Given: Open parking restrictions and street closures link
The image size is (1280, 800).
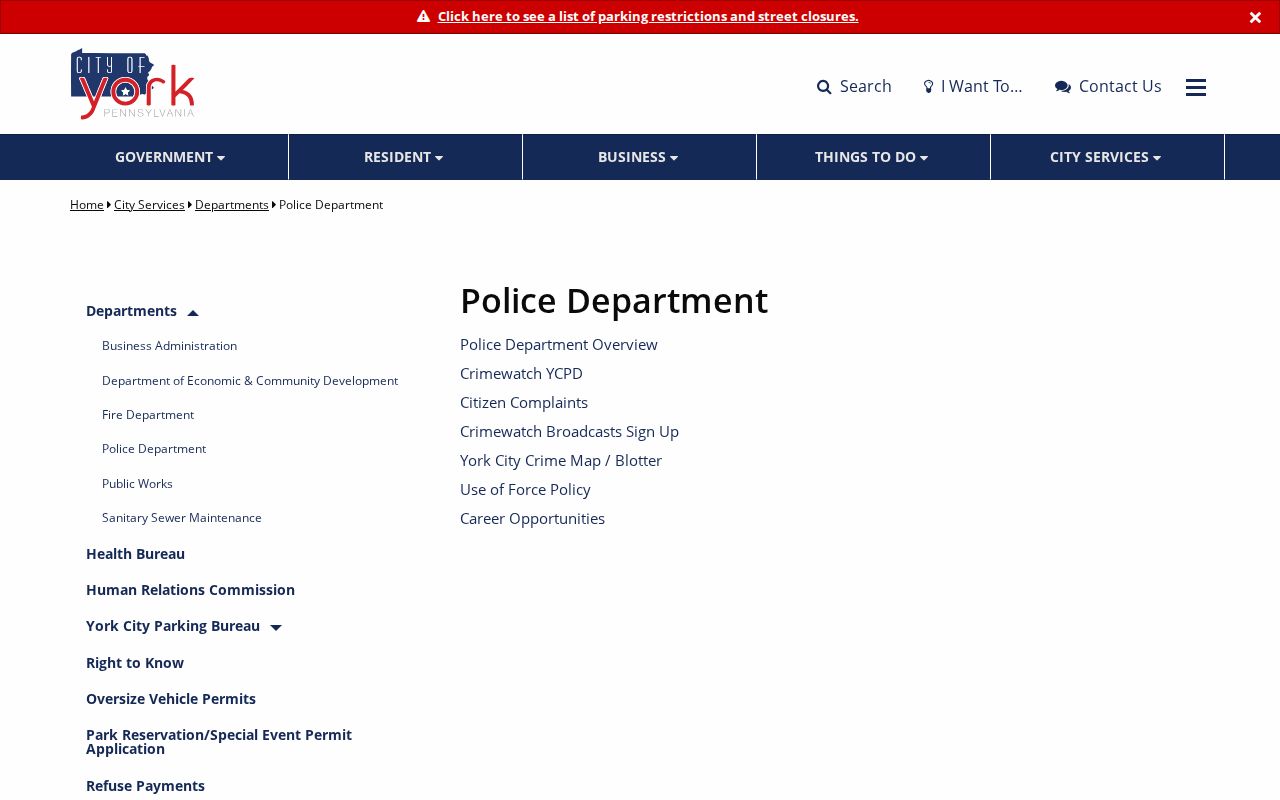Looking at the screenshot, I should point(648,16).
